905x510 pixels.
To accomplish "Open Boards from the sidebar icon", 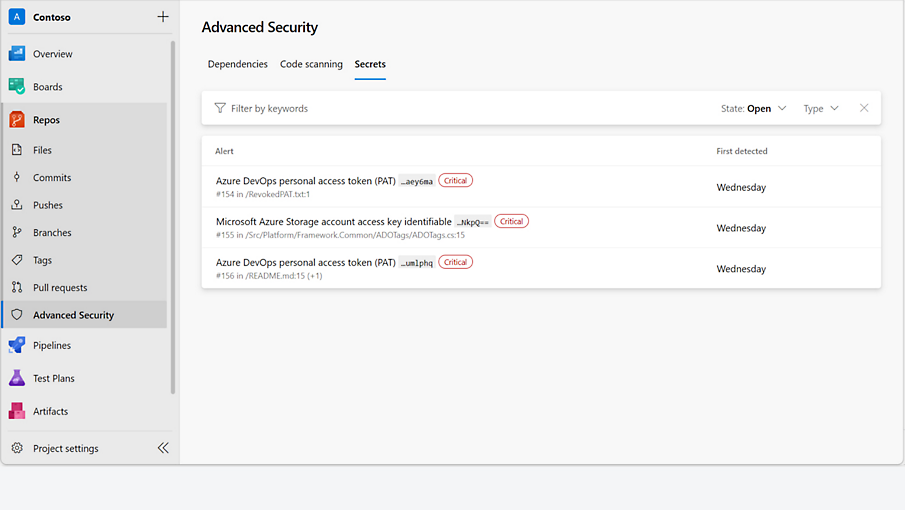I will [17, 87].
